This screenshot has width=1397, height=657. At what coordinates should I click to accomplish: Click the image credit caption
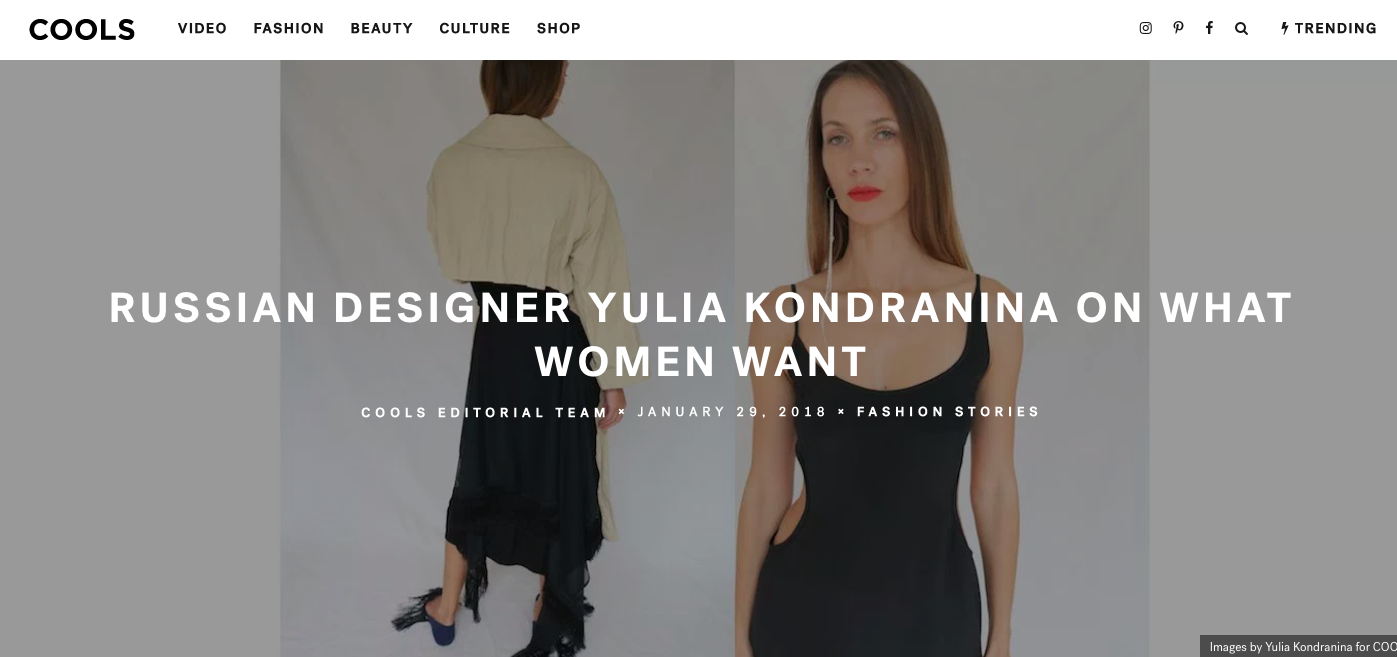[x=1298, y=646]
